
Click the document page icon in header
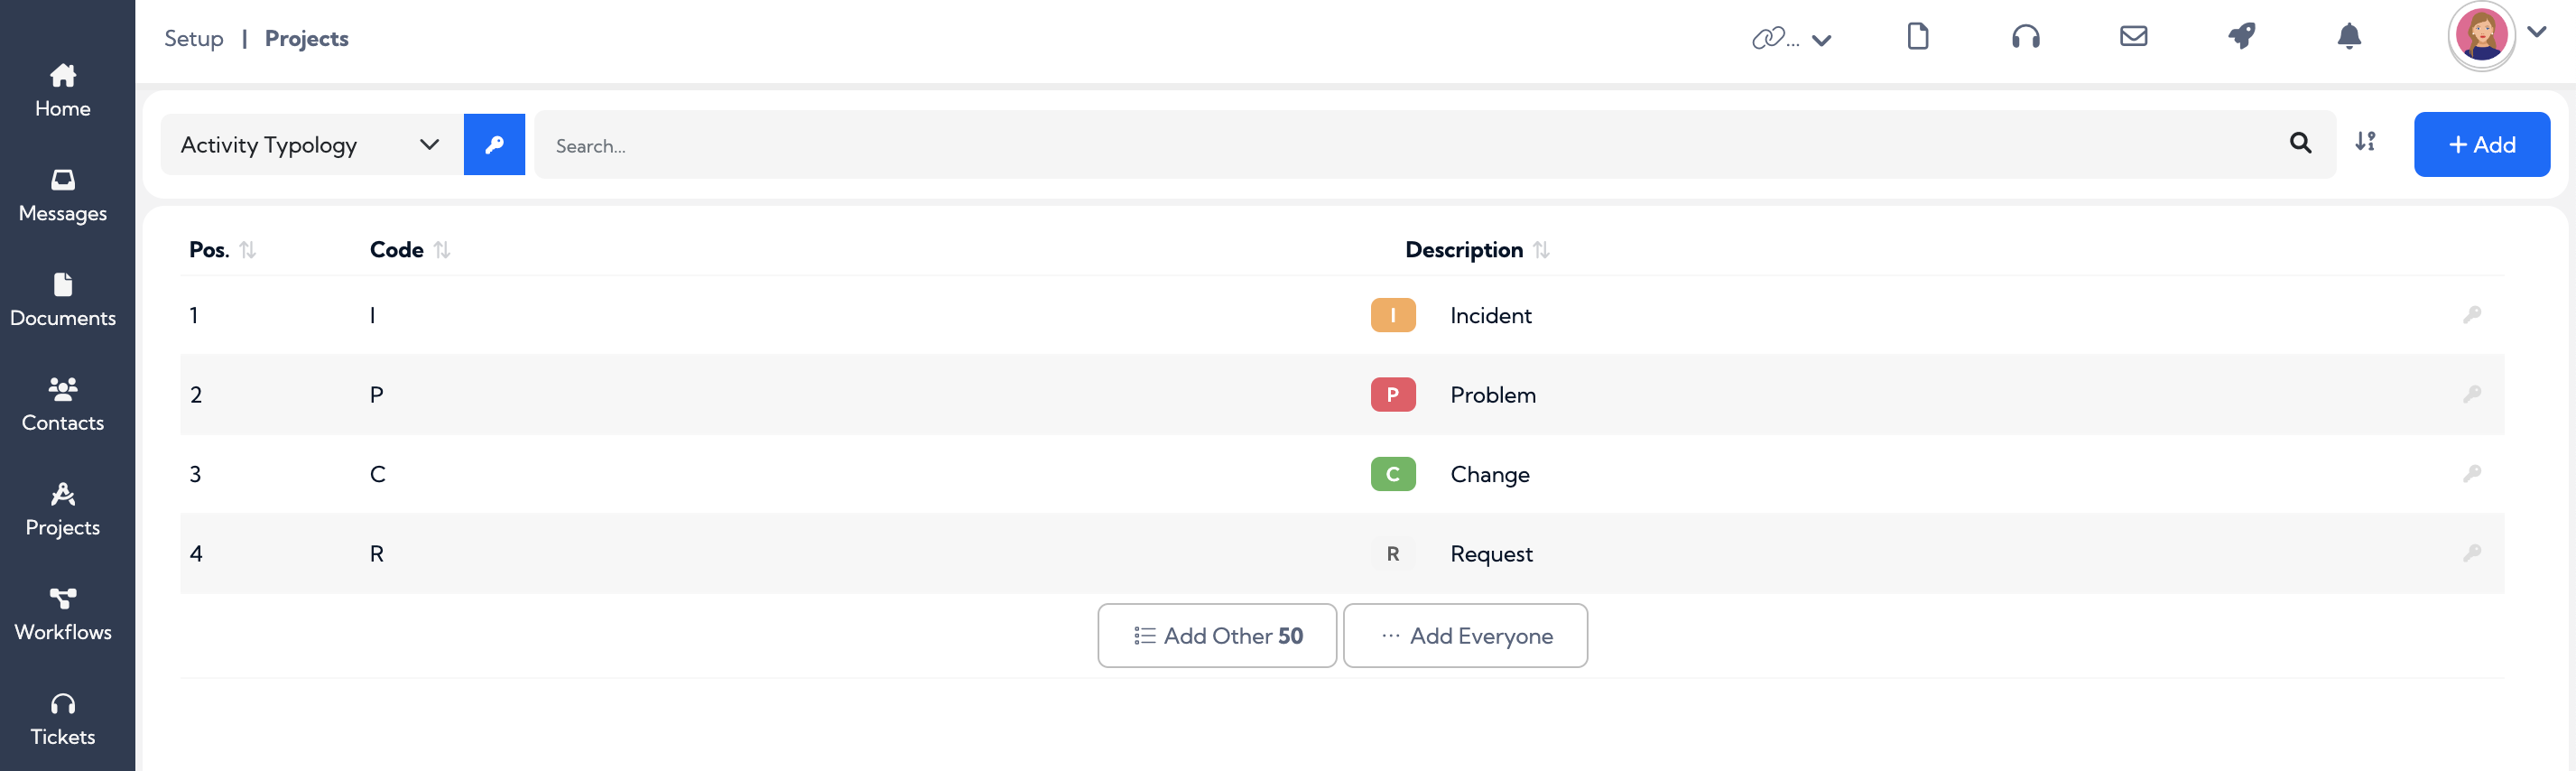[x=1917, y=37]
